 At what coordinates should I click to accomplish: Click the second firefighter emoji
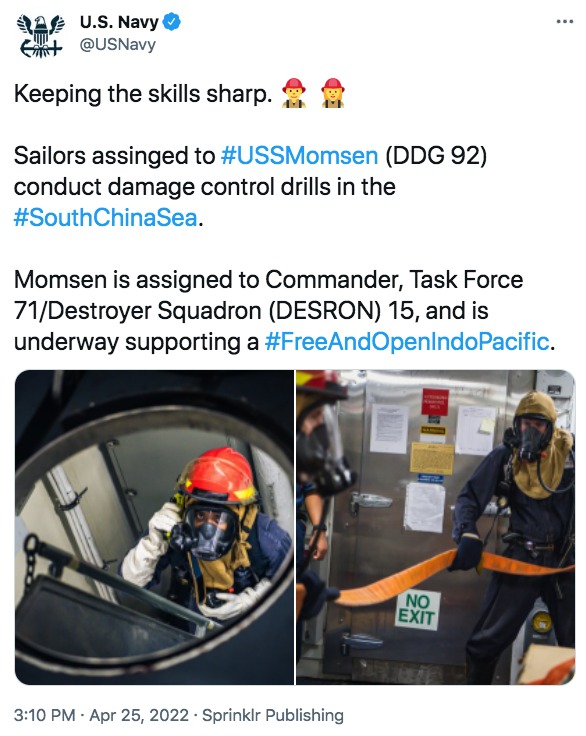333,93
